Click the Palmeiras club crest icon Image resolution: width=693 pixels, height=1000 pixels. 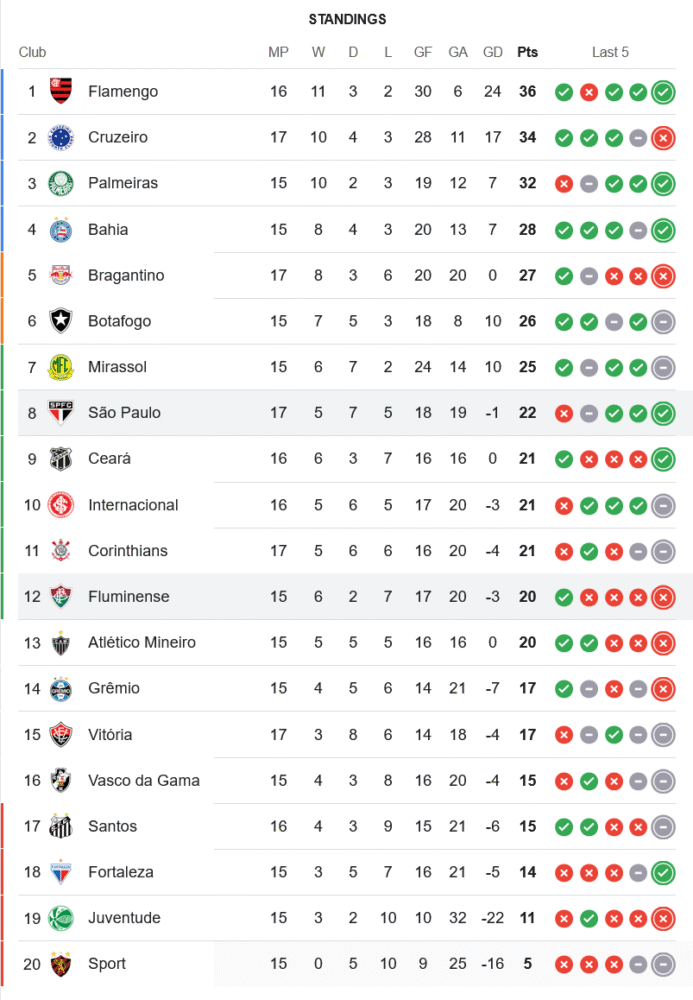pos(61,184)
